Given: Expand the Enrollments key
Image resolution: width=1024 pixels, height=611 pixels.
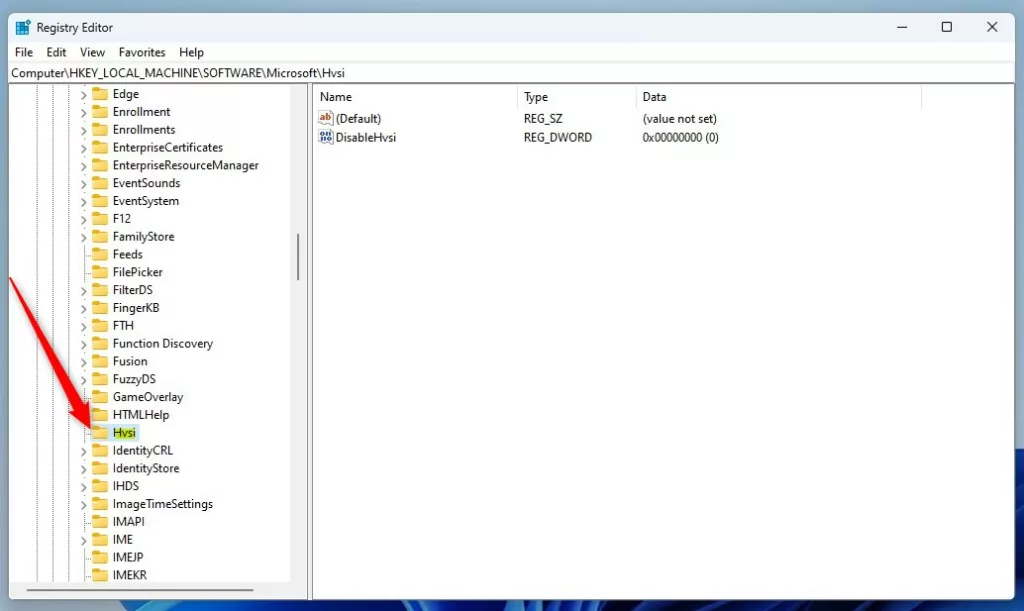Looking at the screenshot, I should click(x=83, y=130).
